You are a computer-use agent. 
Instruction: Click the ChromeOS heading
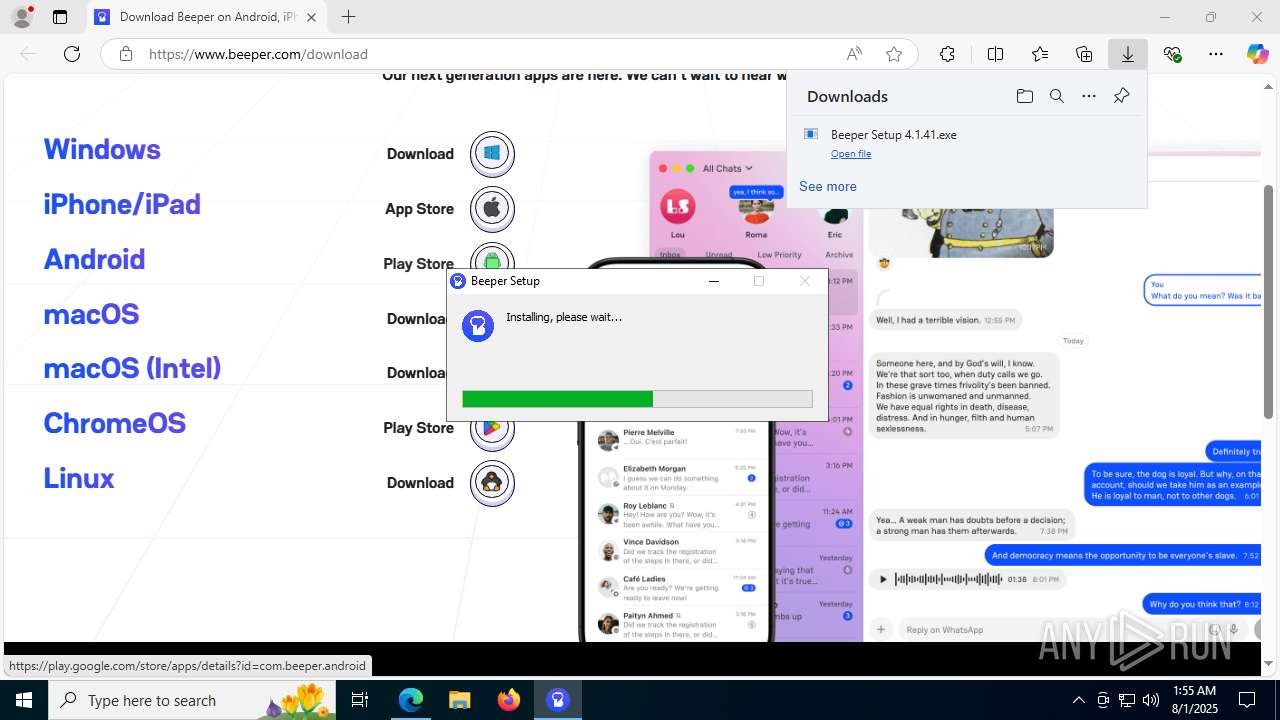click(x=115, y=423)
